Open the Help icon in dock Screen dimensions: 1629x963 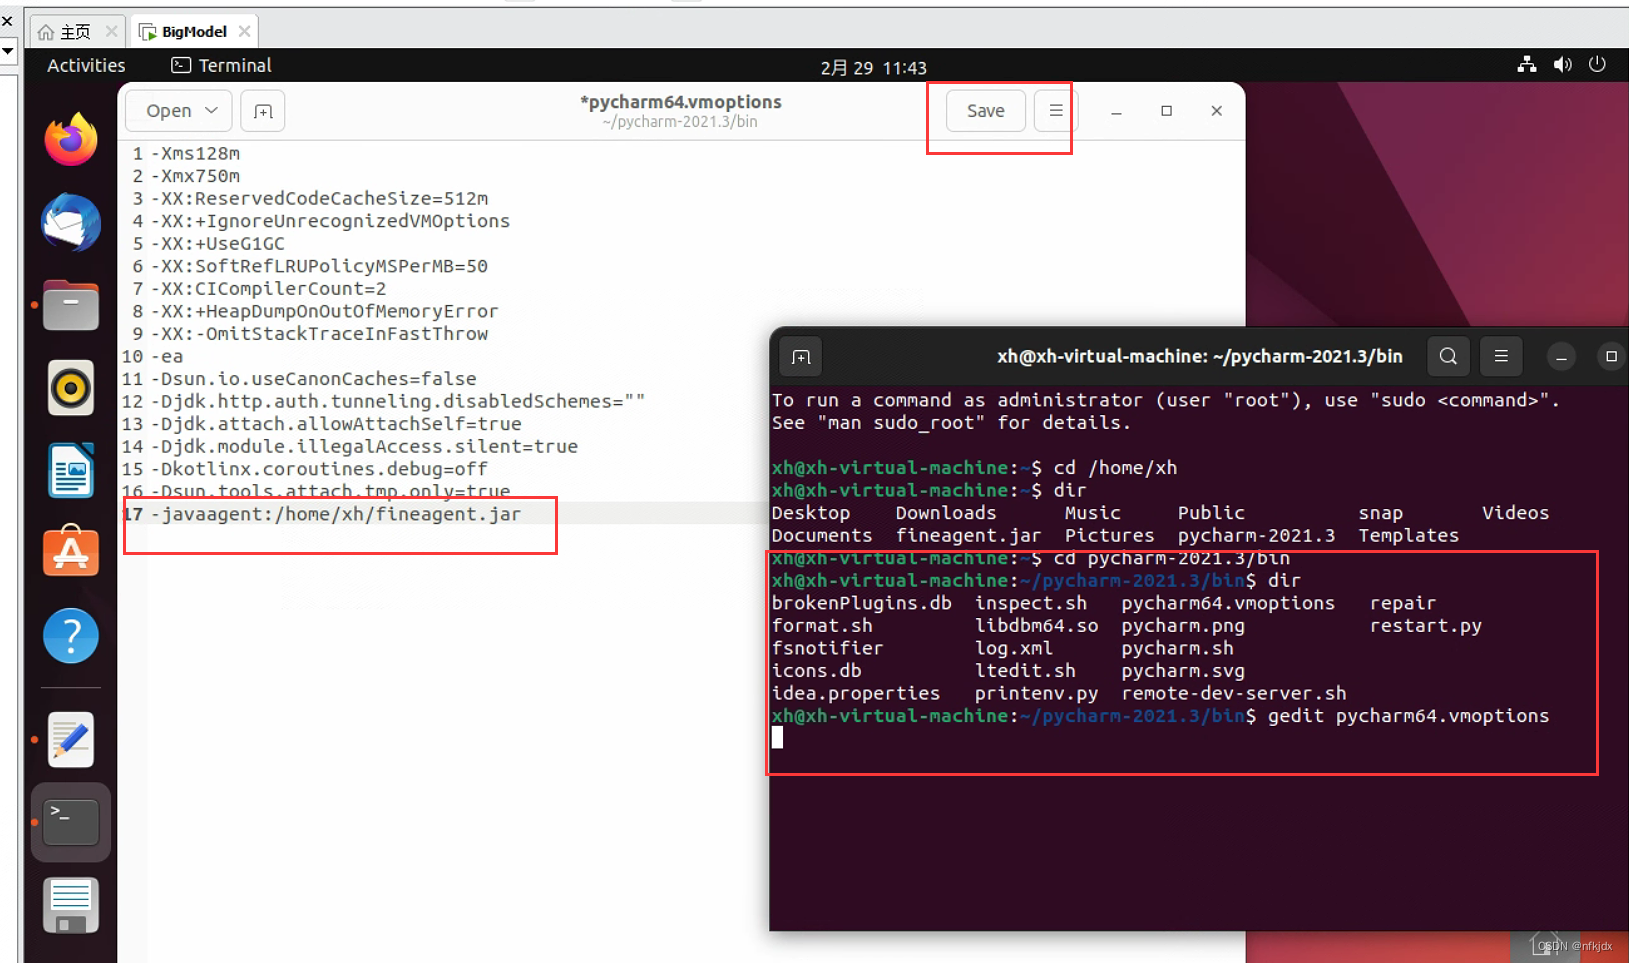pyautogui.click(x=71, y=635)
